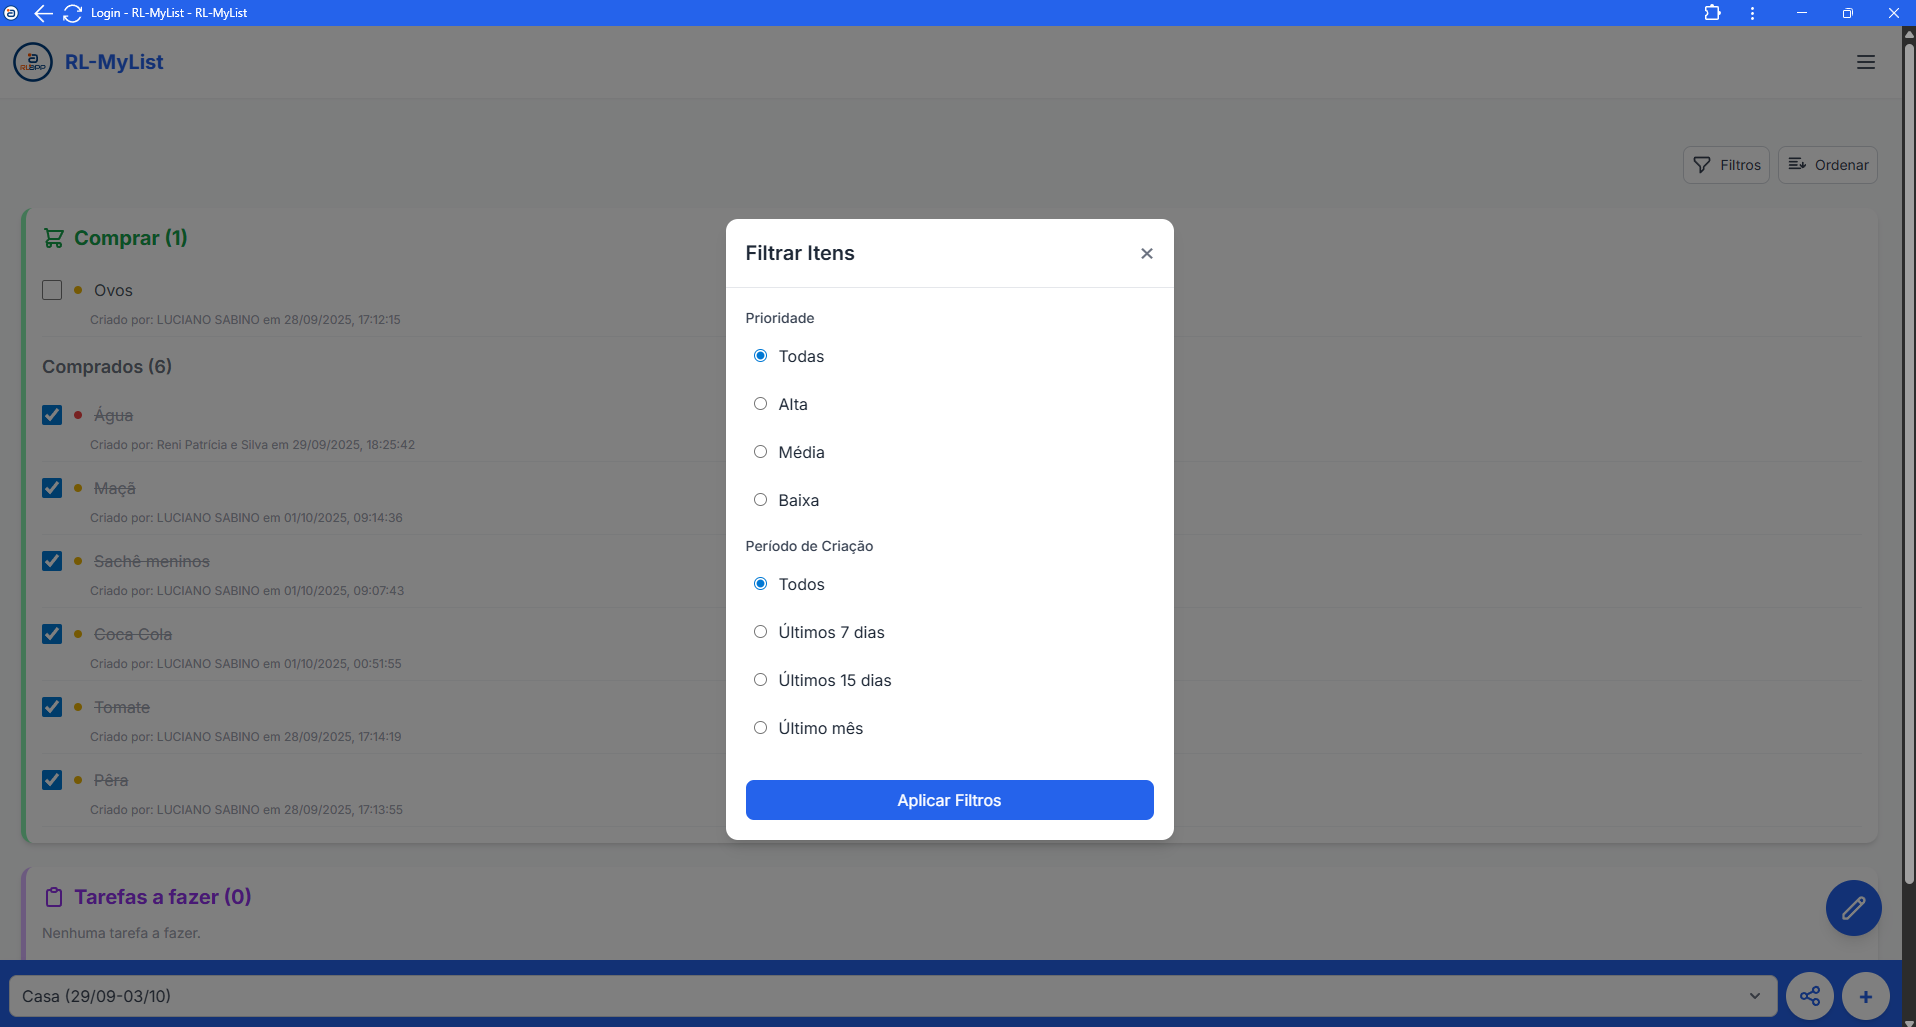Check the Ovos item checkbox

pos(52,290)
